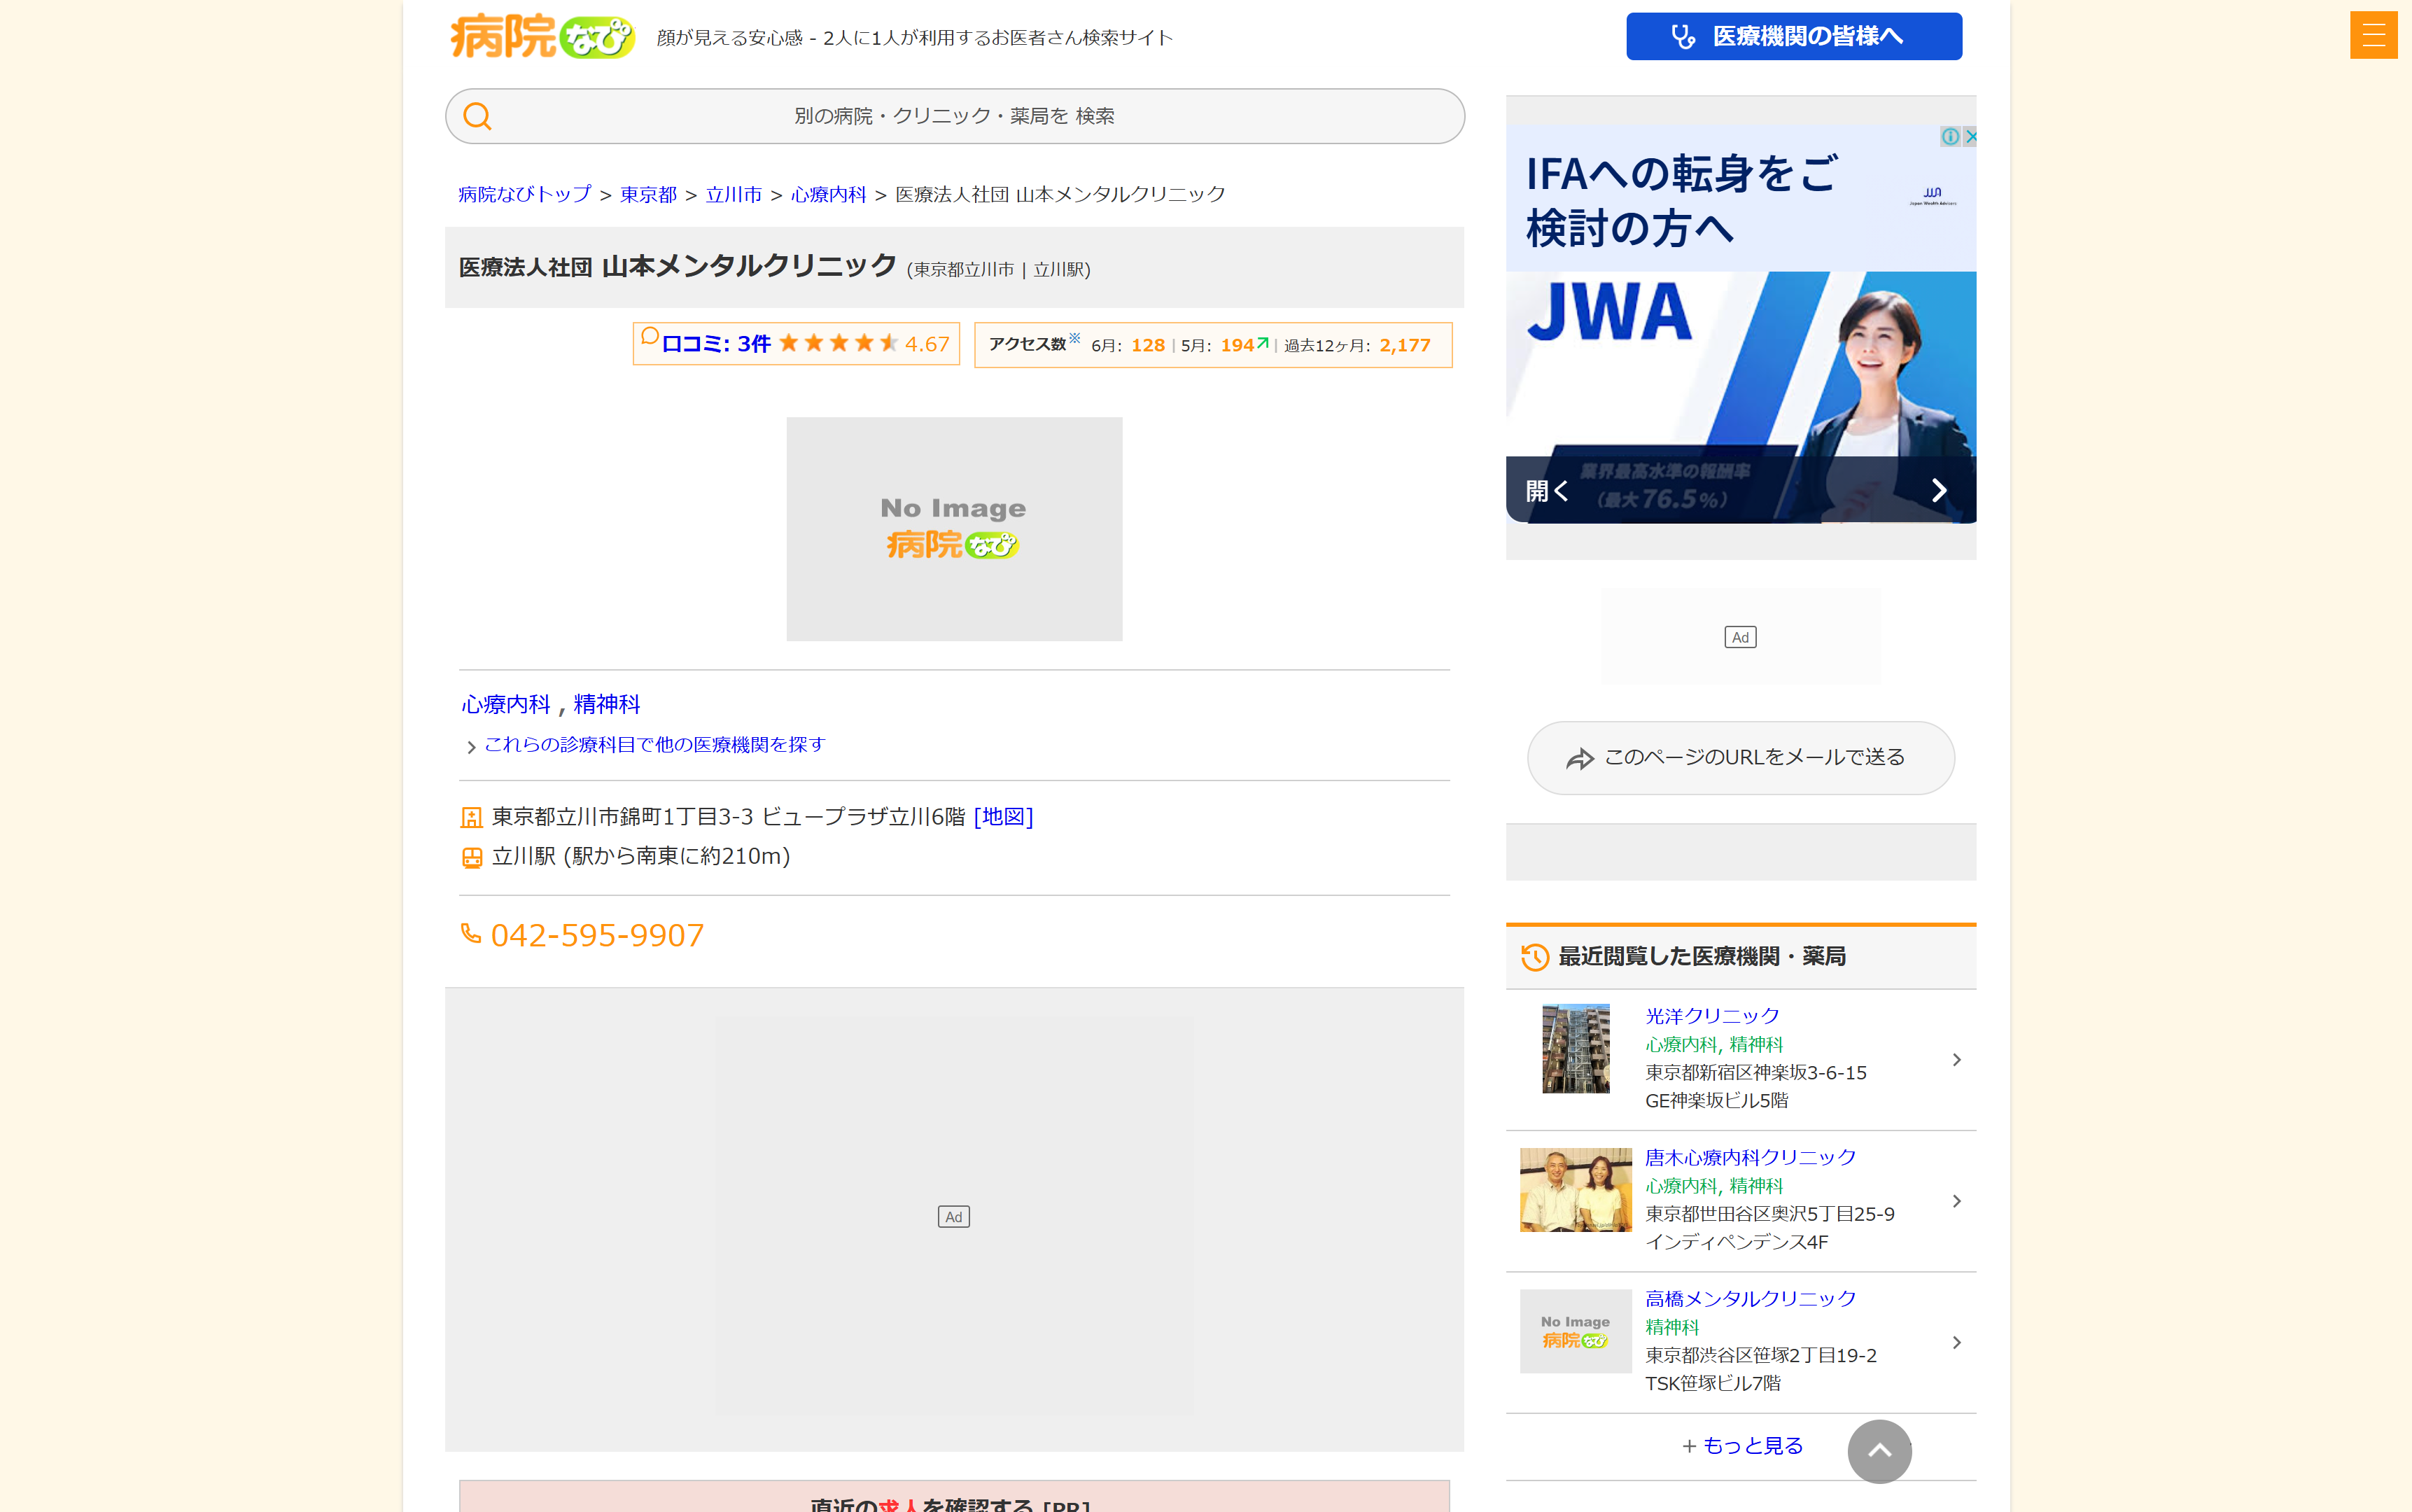
Task: Click the phone icon beside 042-595-9907
Action: 471,933
